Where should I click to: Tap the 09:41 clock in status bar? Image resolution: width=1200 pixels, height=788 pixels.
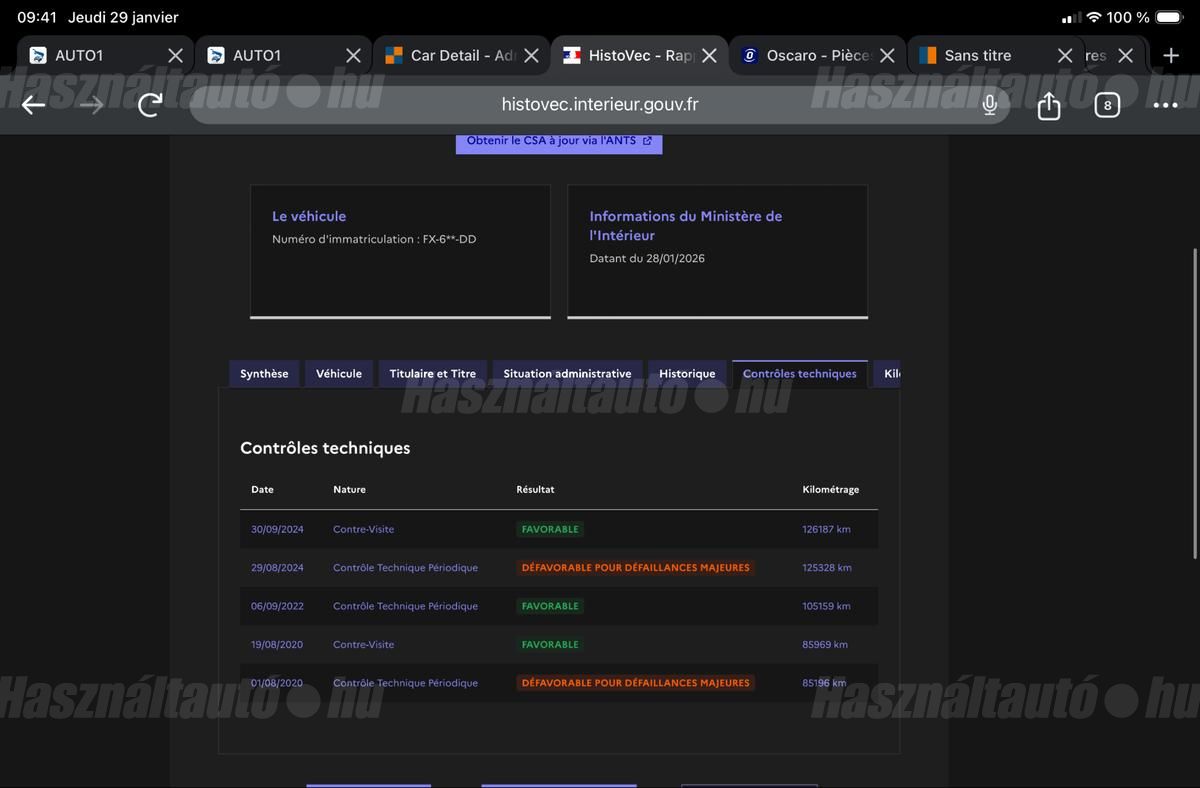coord(37,18)
